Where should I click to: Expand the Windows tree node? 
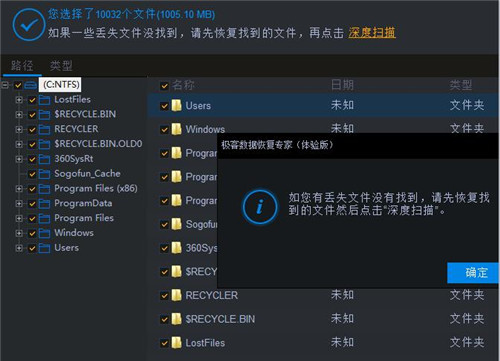click(x=19, y=233)
